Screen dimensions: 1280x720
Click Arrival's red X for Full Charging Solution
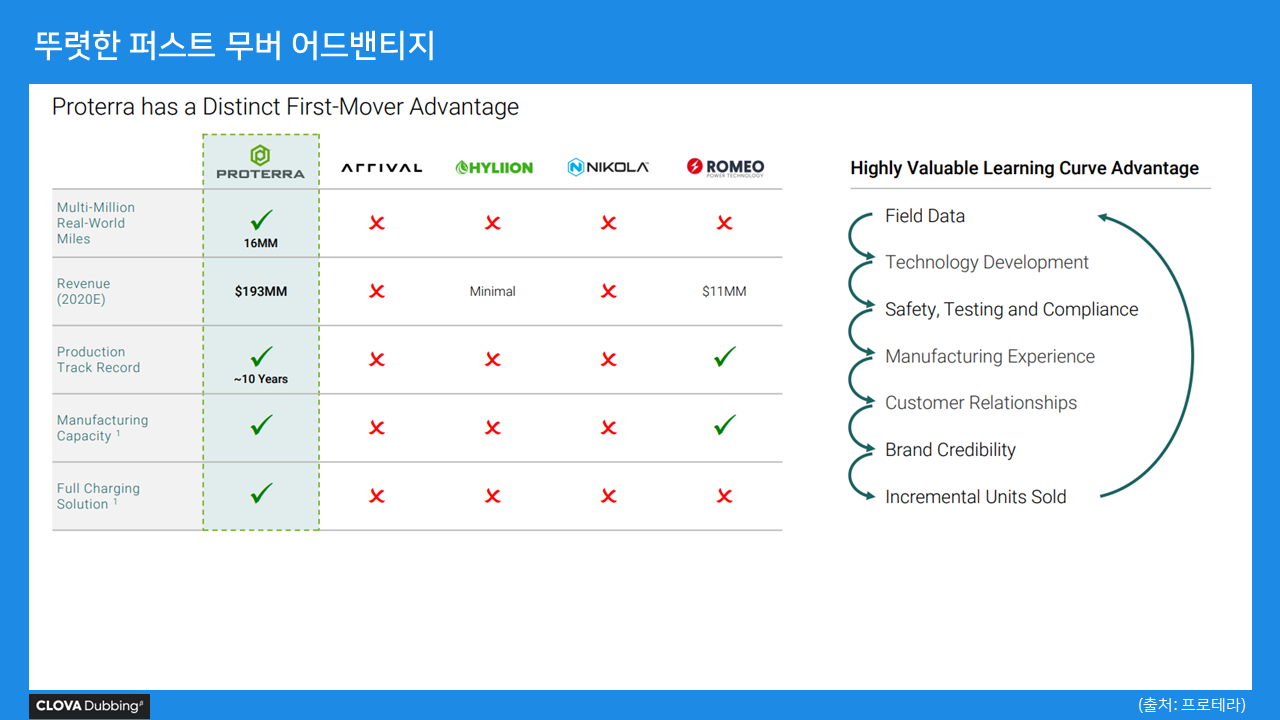point(377,496)
